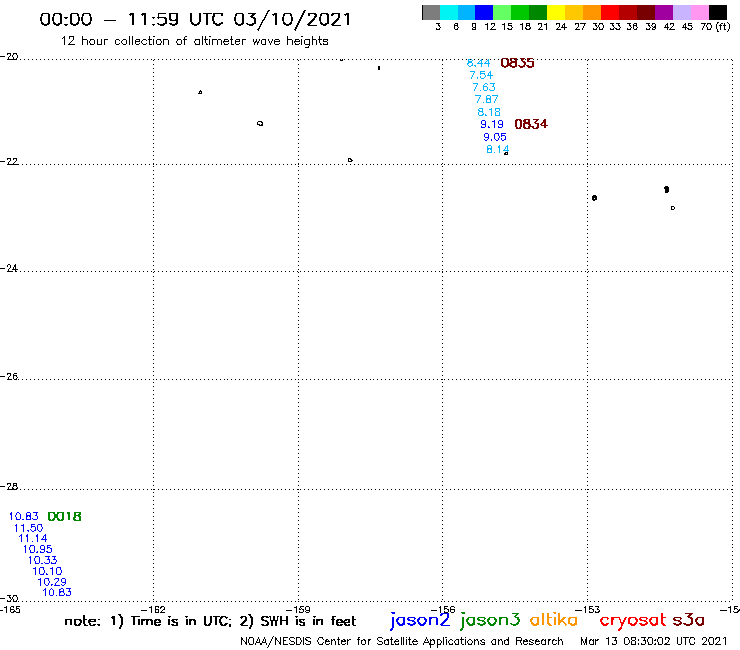Click the wave height reading 8.18
This screenshot has width=740, height=650.
coord(489,112)
